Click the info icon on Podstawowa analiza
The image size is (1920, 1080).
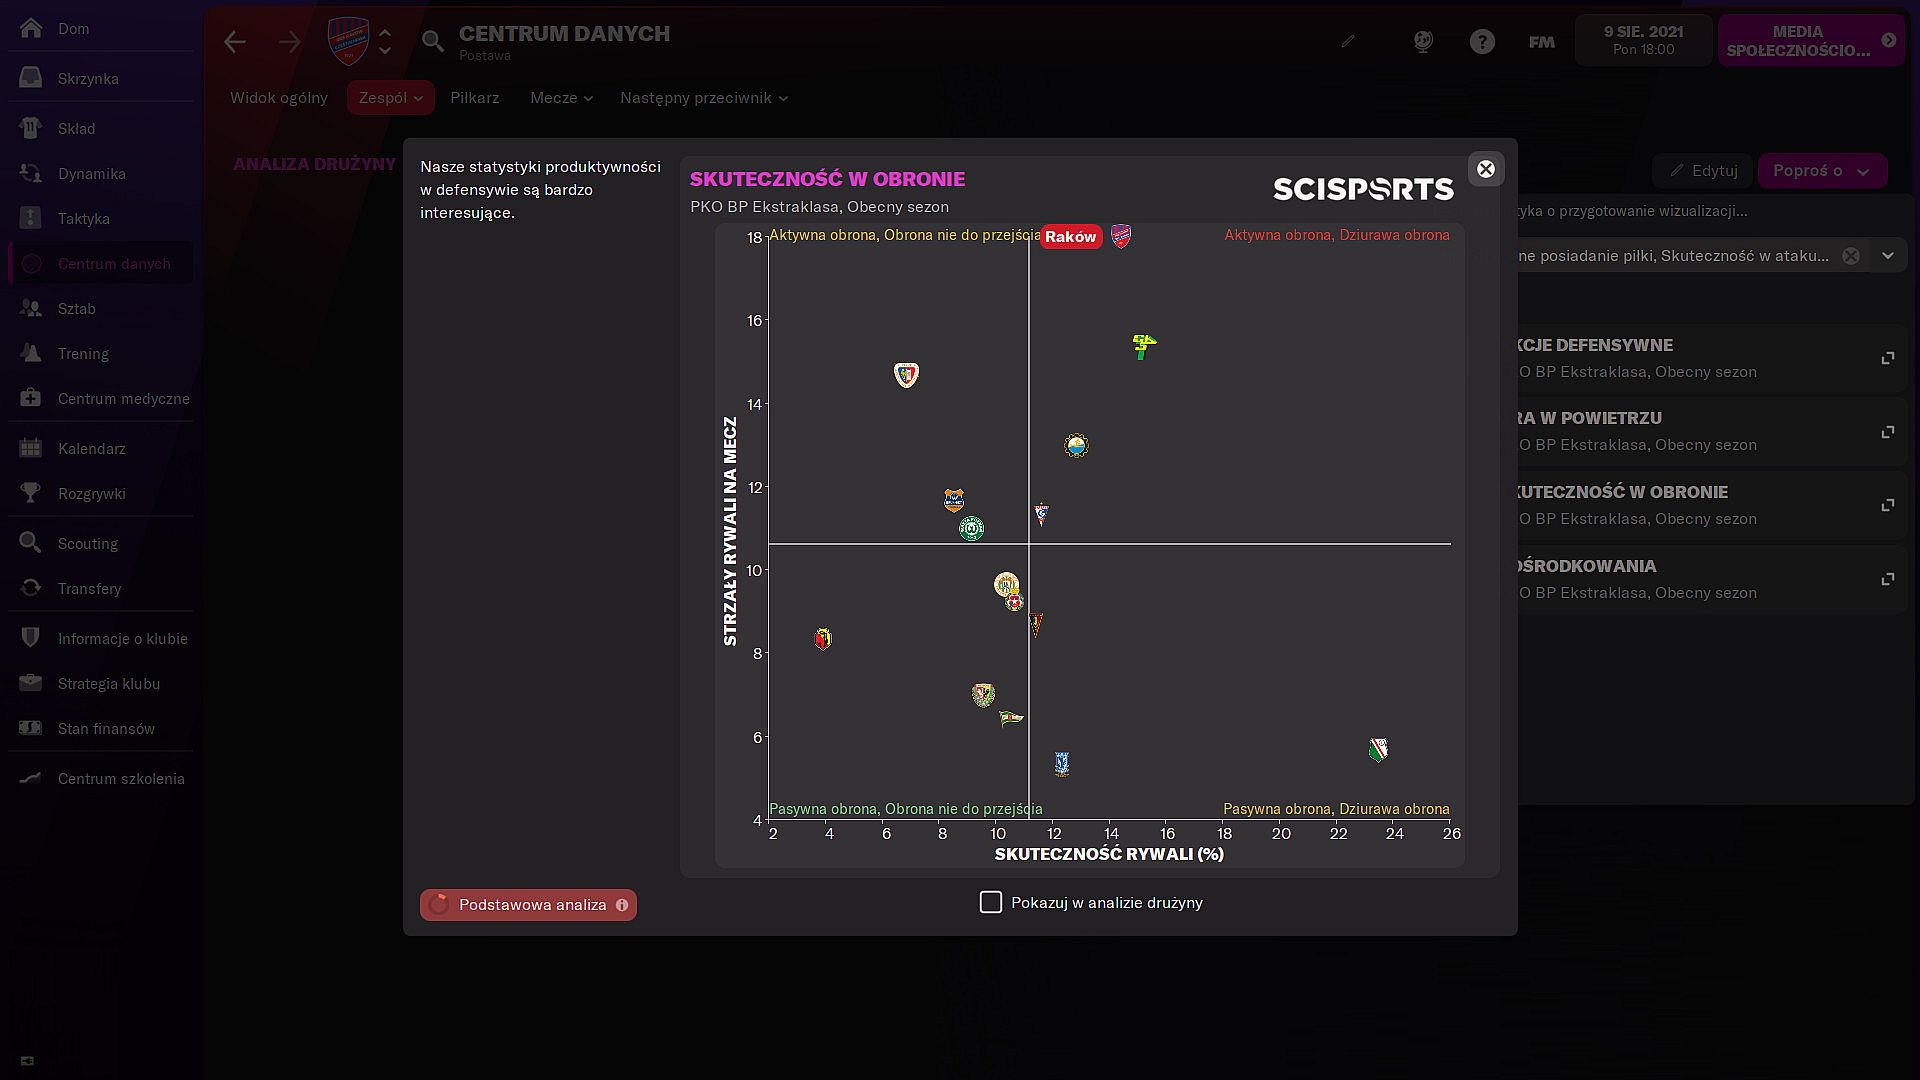coord(622,905)
